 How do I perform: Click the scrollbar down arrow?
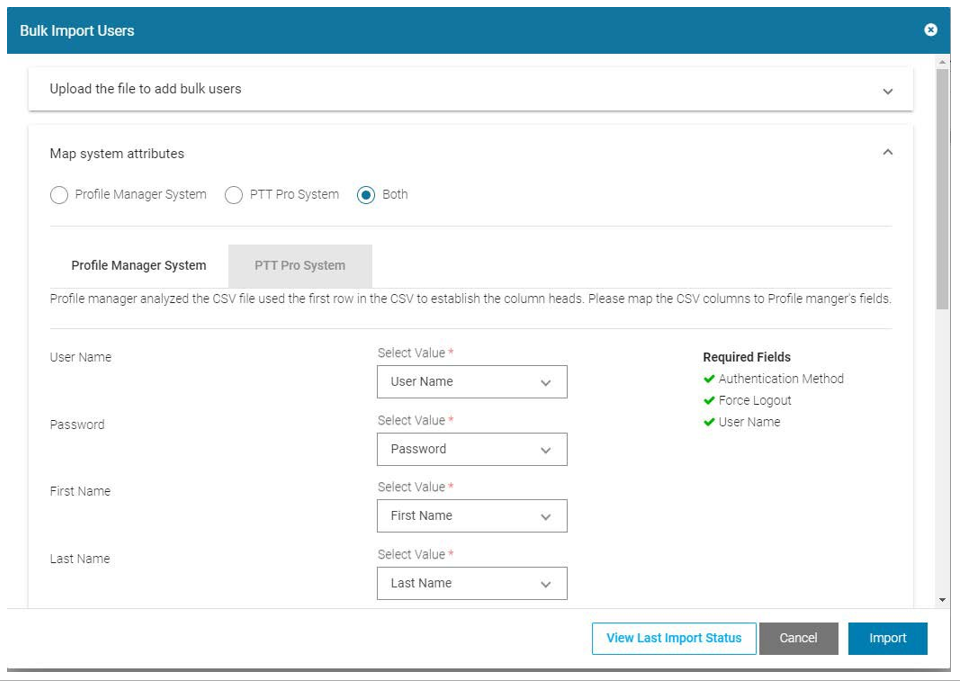[x=942, y=599]
